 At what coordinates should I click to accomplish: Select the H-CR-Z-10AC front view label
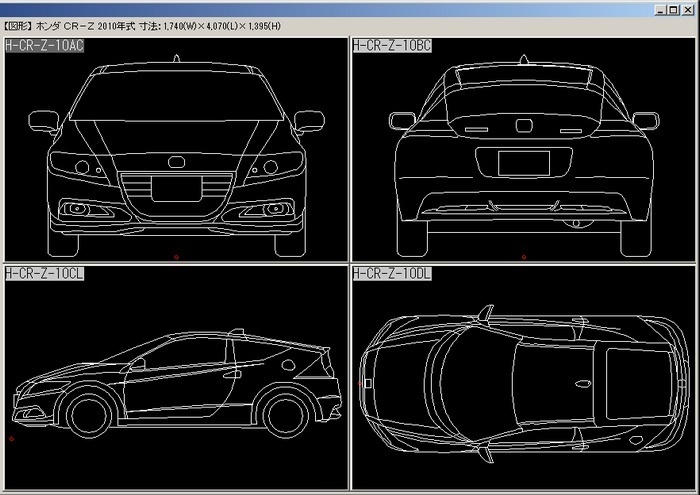click(44, 45)
